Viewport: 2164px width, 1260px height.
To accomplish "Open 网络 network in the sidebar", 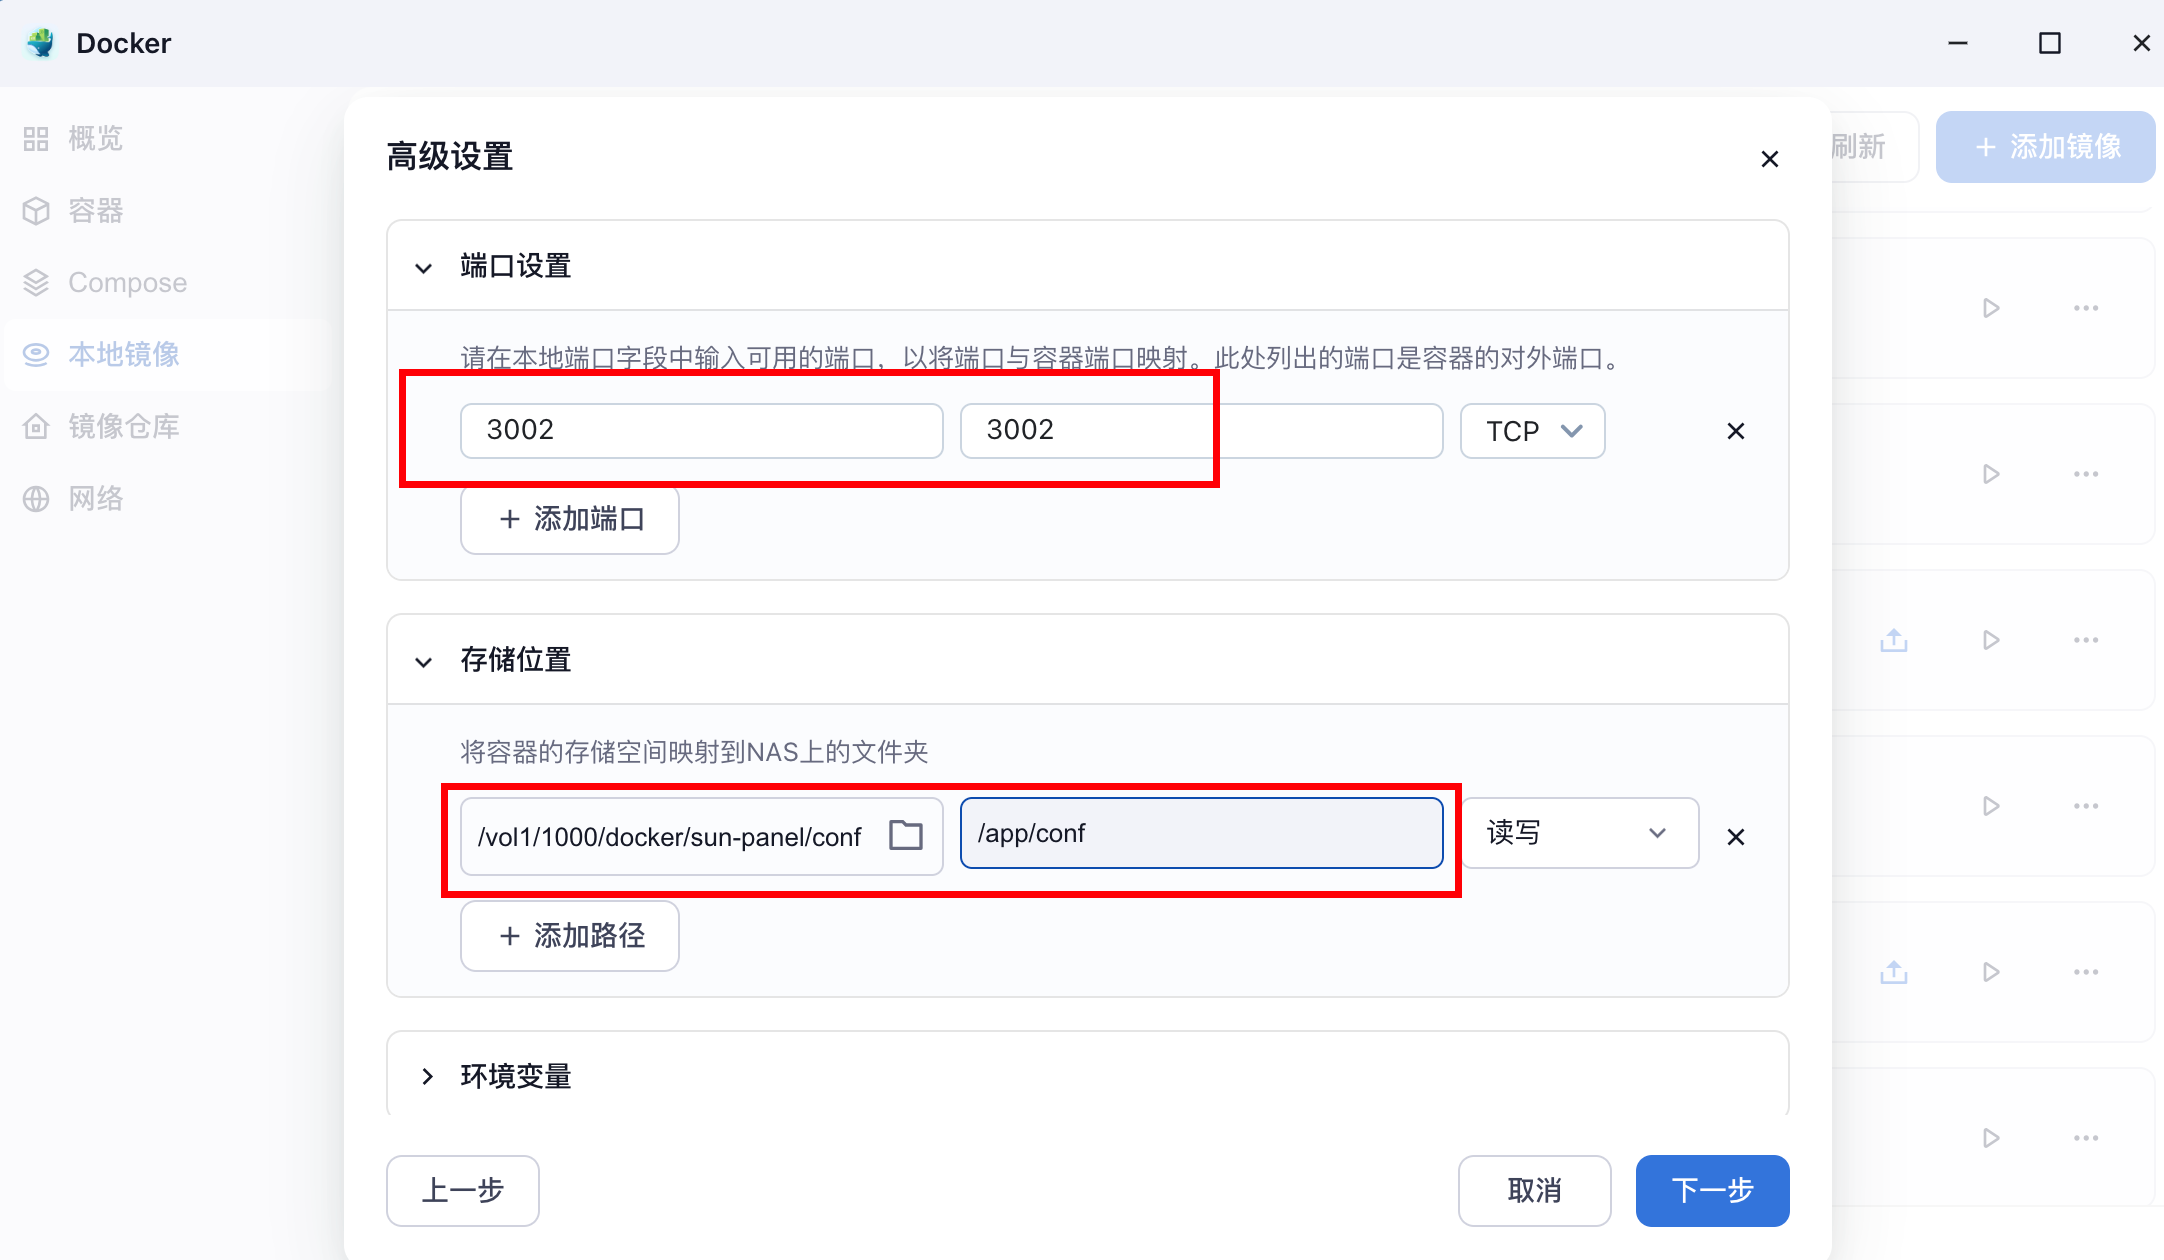I will (95, 499).
